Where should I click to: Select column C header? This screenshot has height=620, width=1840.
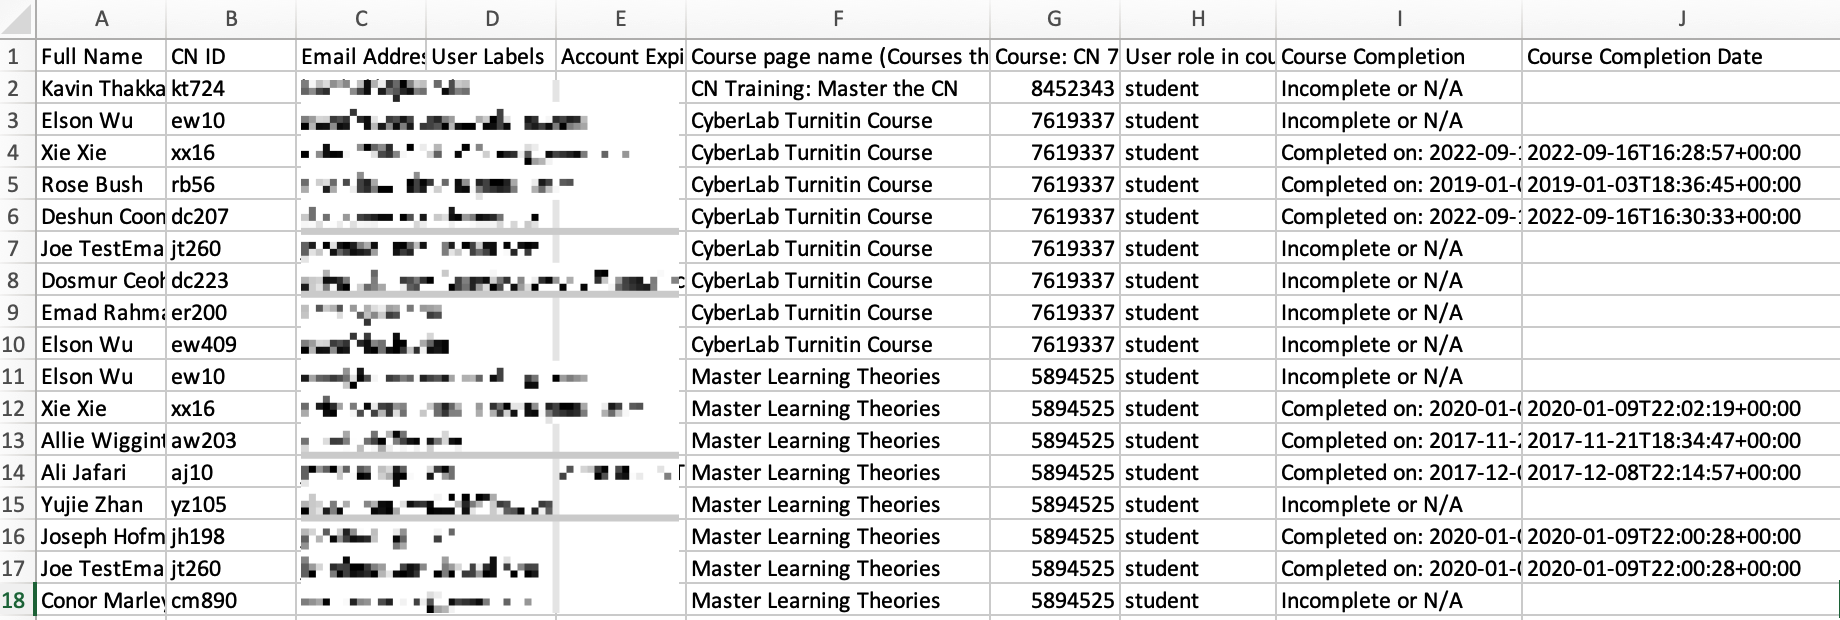361,19
